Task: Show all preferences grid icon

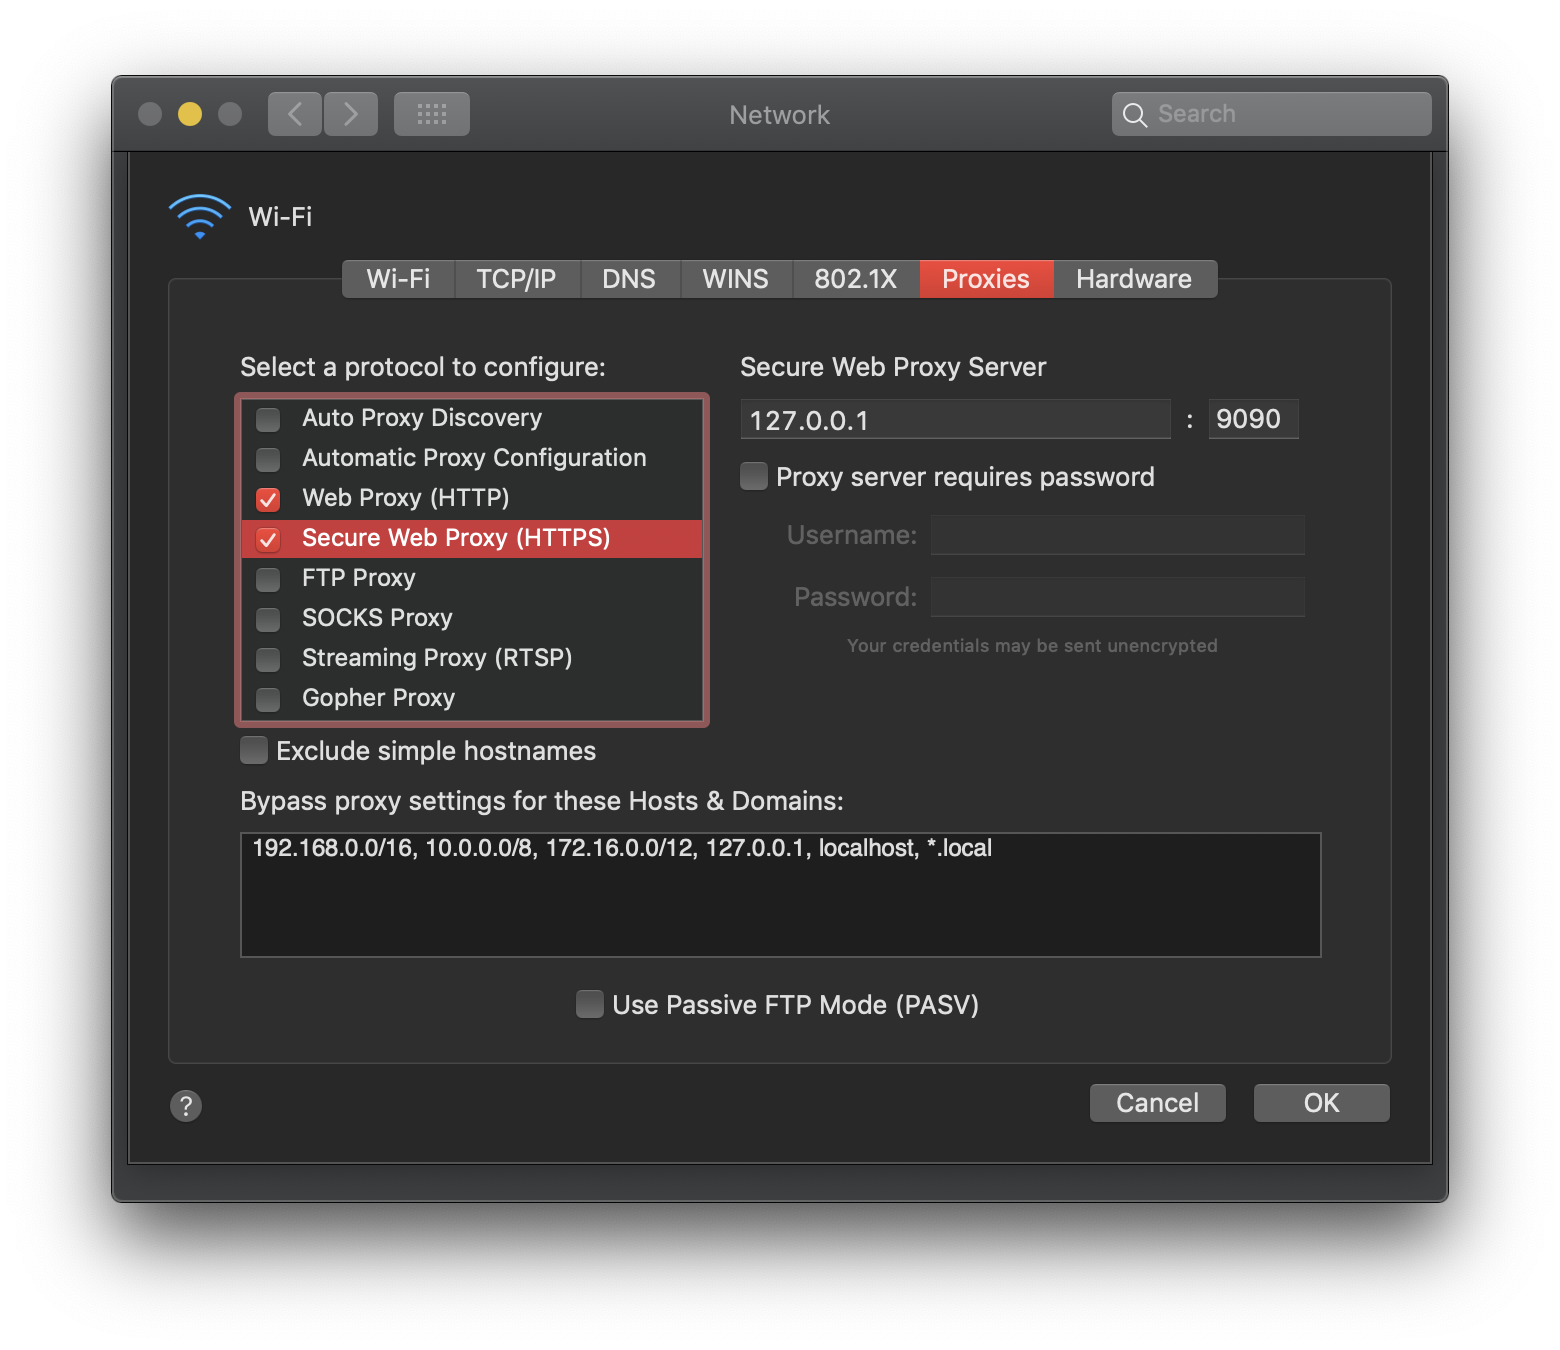Action: 432,114
